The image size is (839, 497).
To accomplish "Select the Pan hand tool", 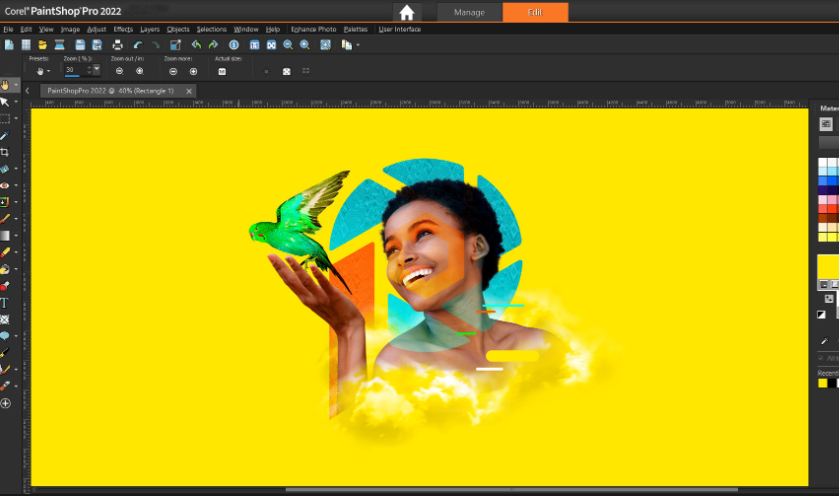I will (5, 85).
